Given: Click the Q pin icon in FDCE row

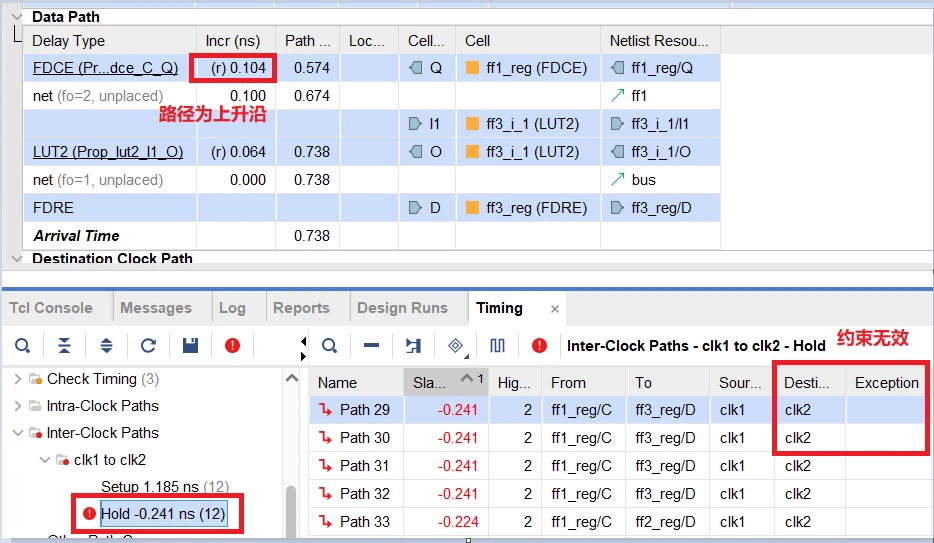Looking at the screenshot, I should tap(416, 68).
